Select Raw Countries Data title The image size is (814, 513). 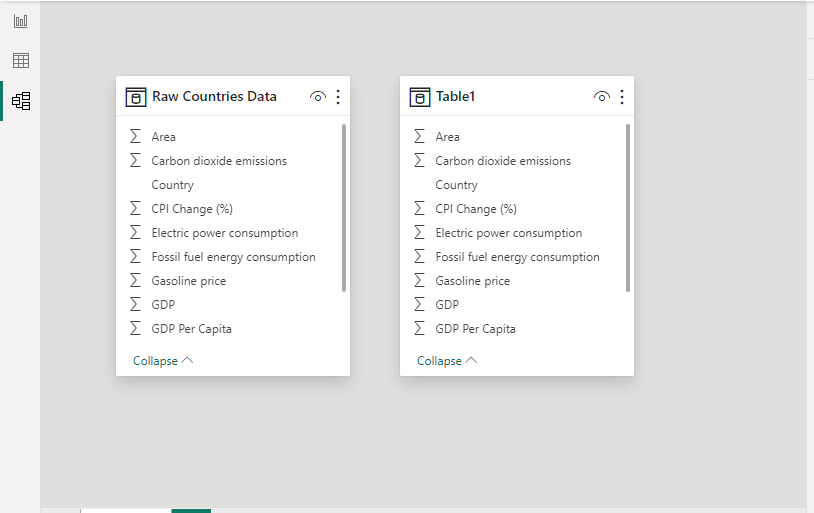pyautogui.click(x=214, y=97)
